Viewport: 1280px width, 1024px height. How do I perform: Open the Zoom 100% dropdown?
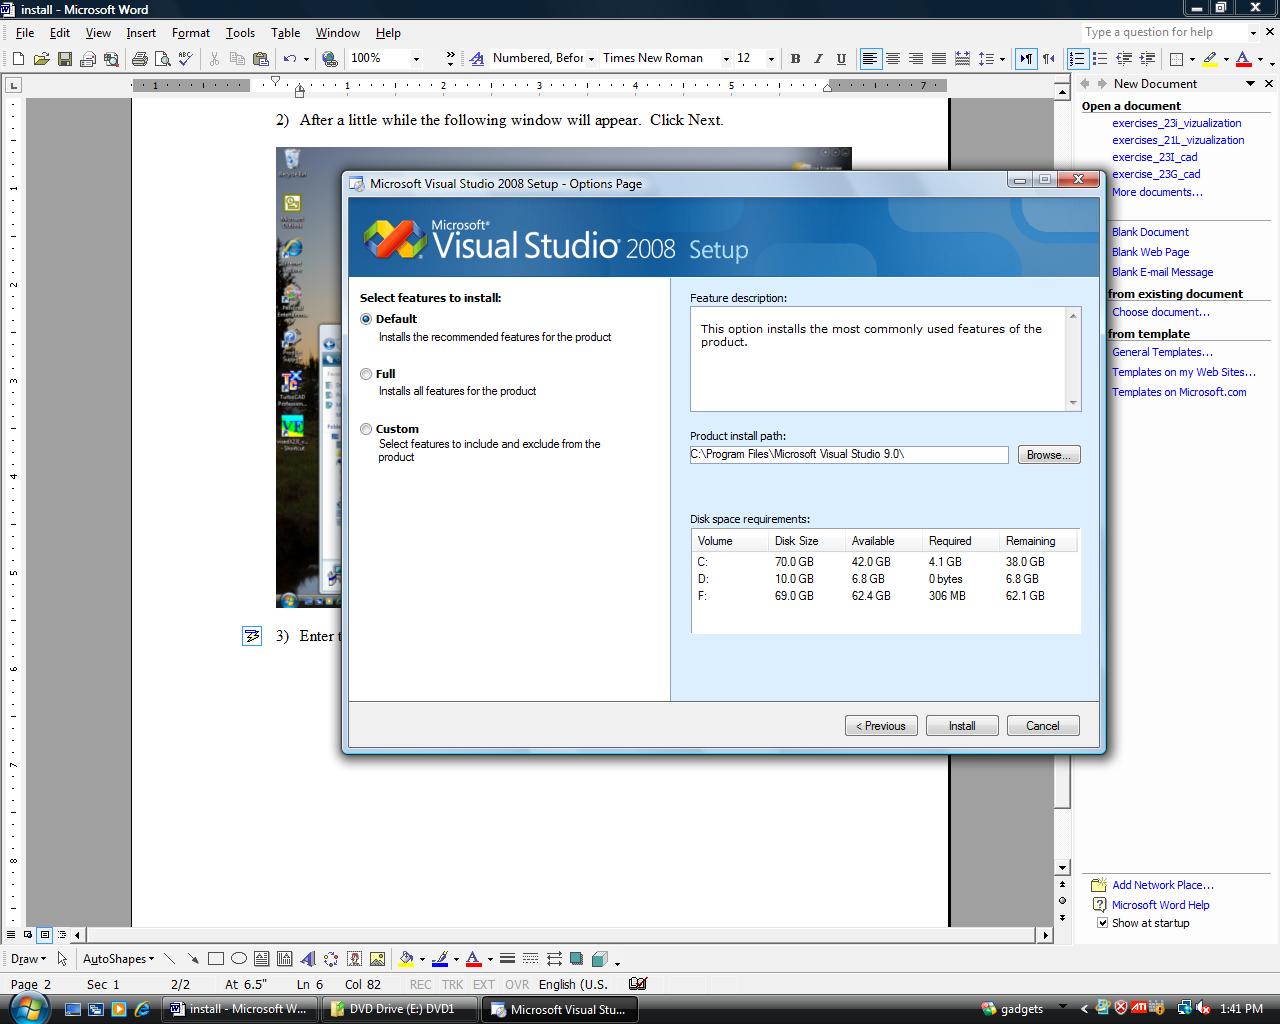coord(416,59)
